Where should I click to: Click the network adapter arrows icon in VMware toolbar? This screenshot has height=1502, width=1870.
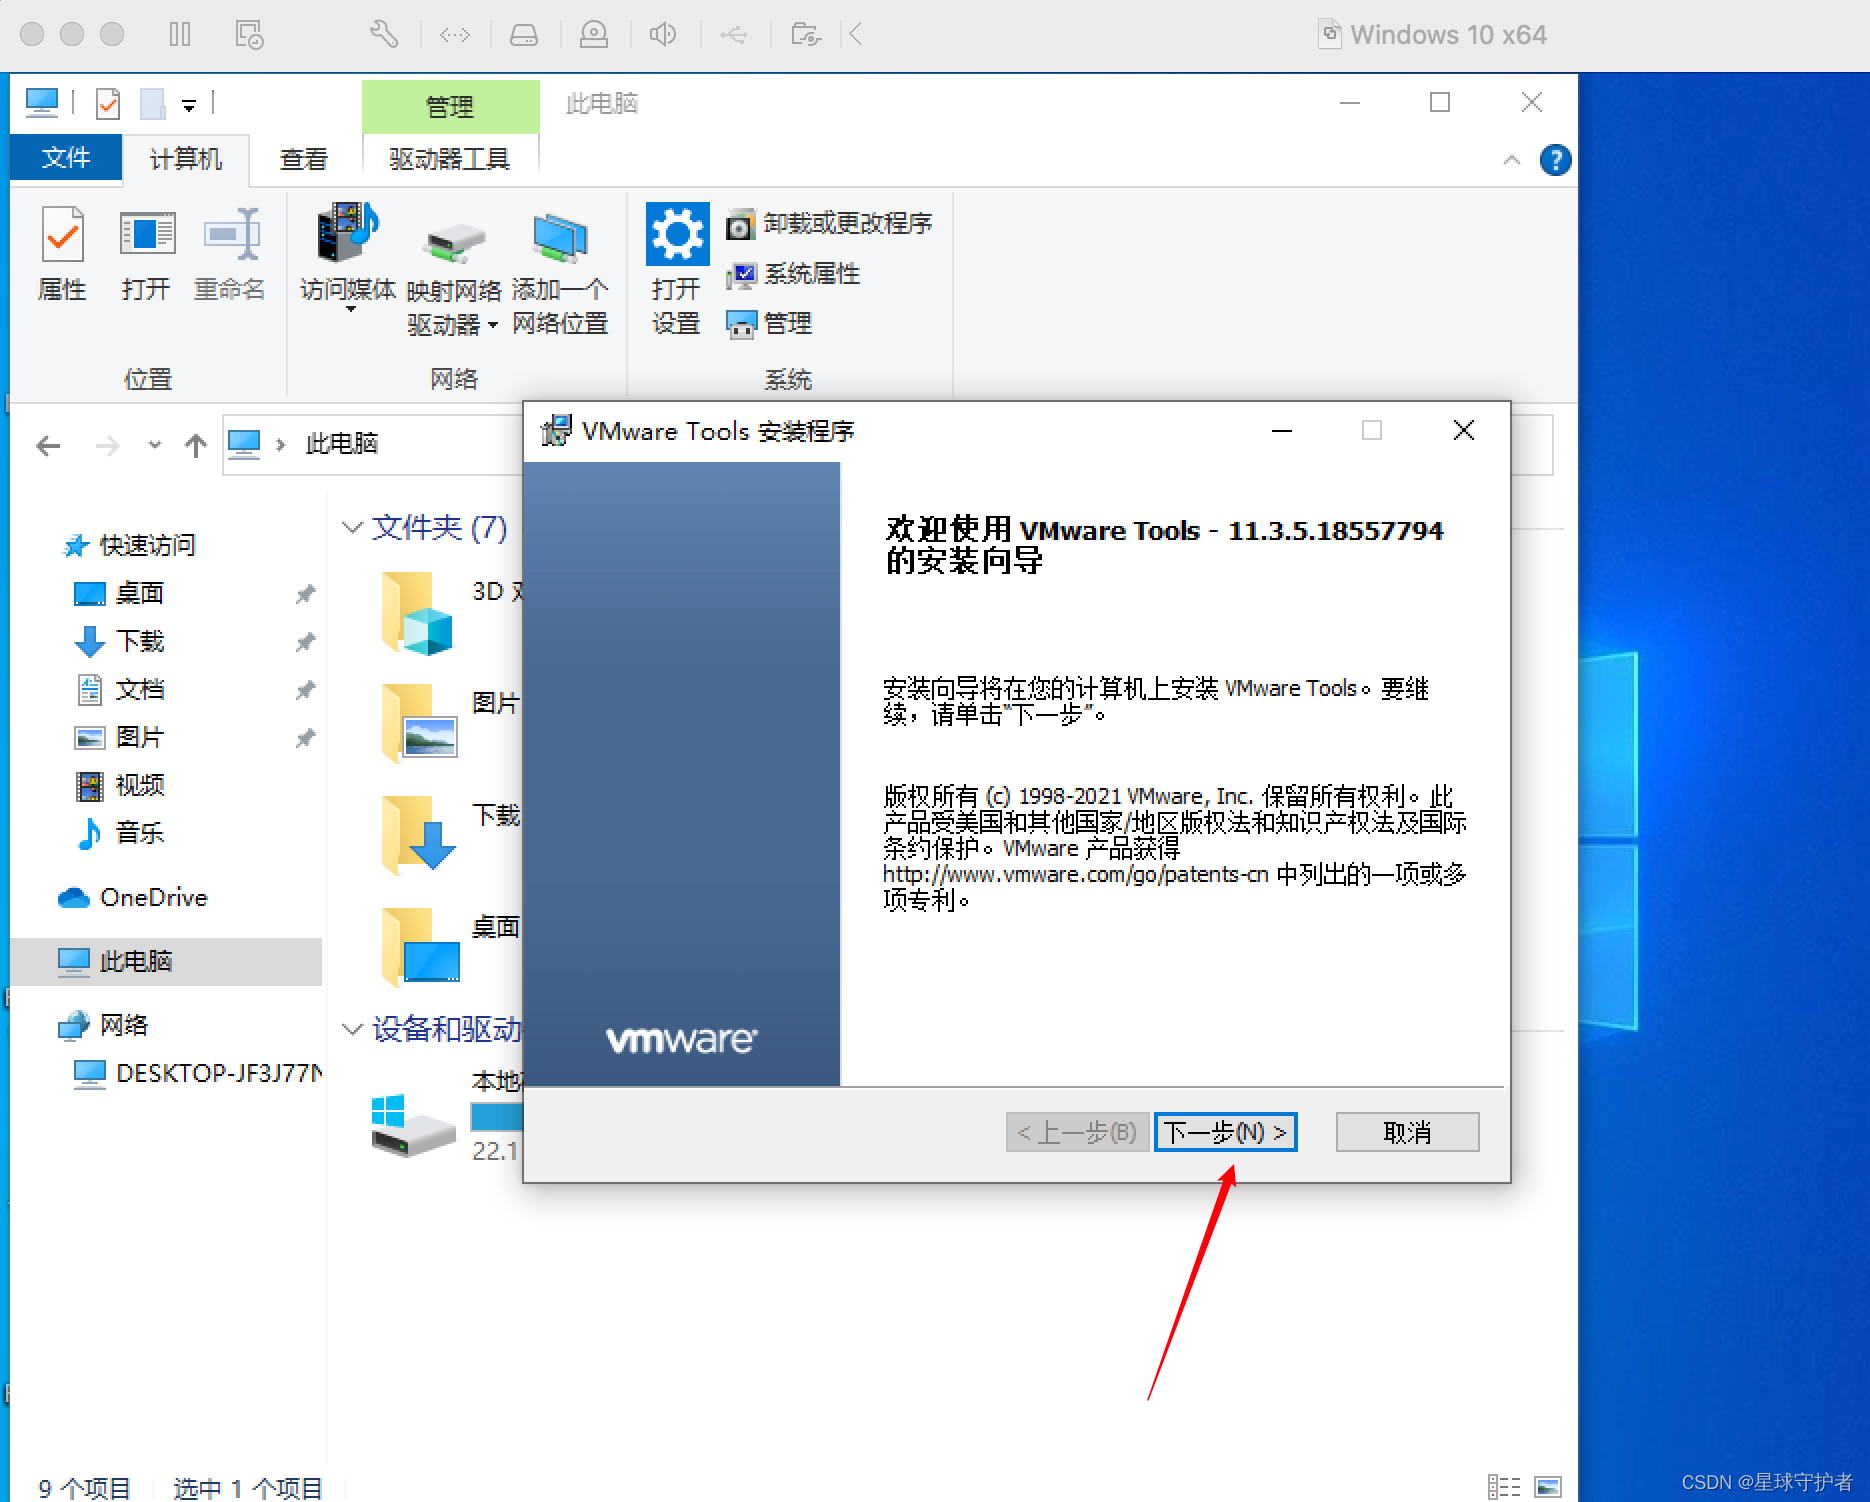pos(455,36)
